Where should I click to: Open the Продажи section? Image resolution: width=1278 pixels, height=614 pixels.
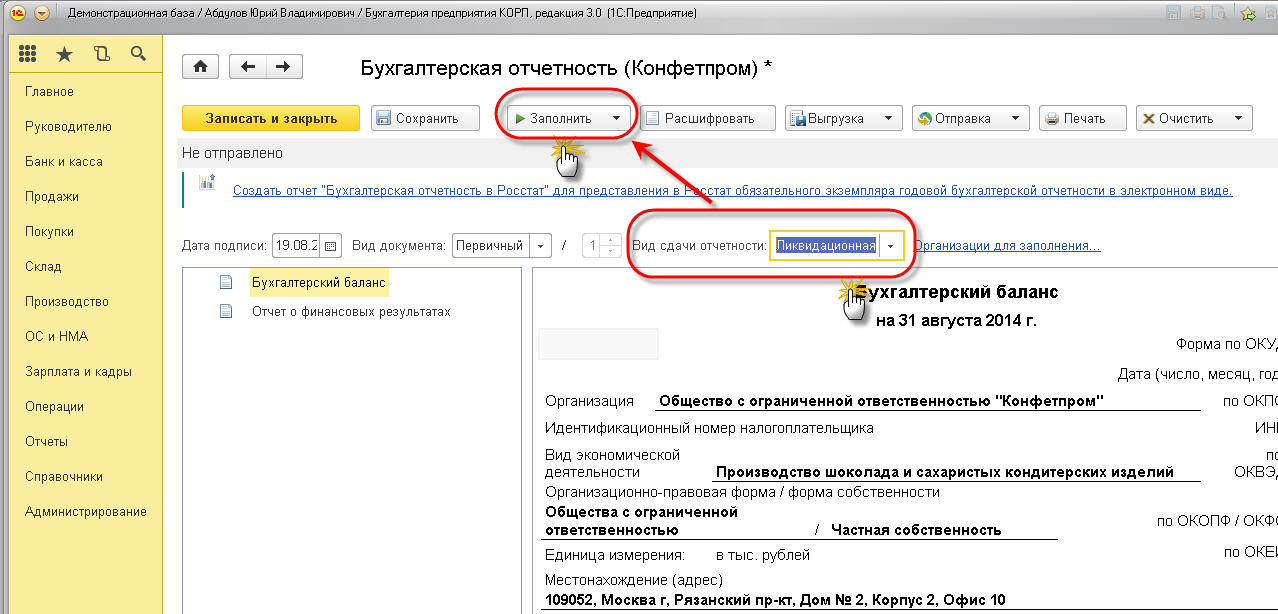tap(52, 196)
